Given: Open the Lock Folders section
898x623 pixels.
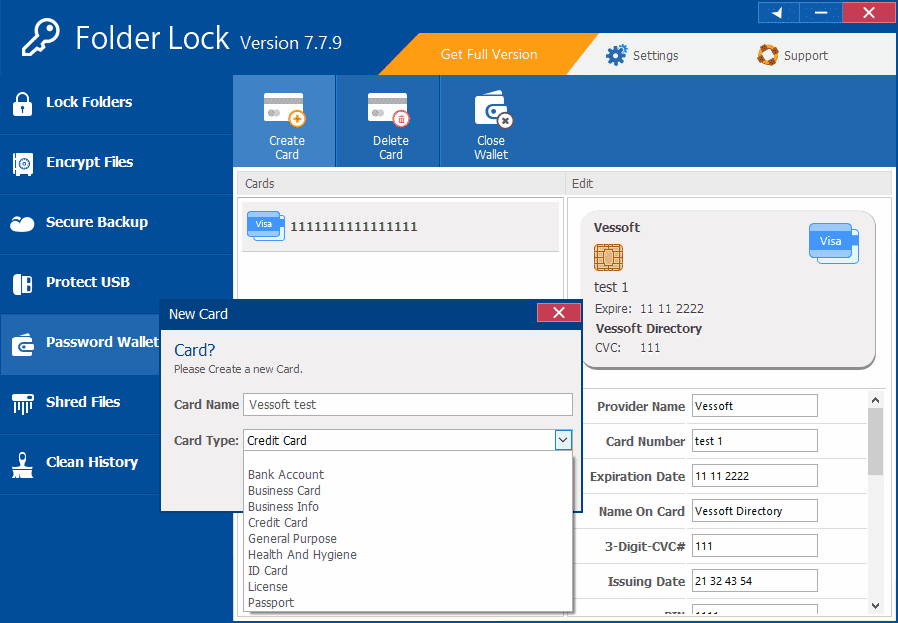Looking at the screenshot, I should tap(116, 102).
